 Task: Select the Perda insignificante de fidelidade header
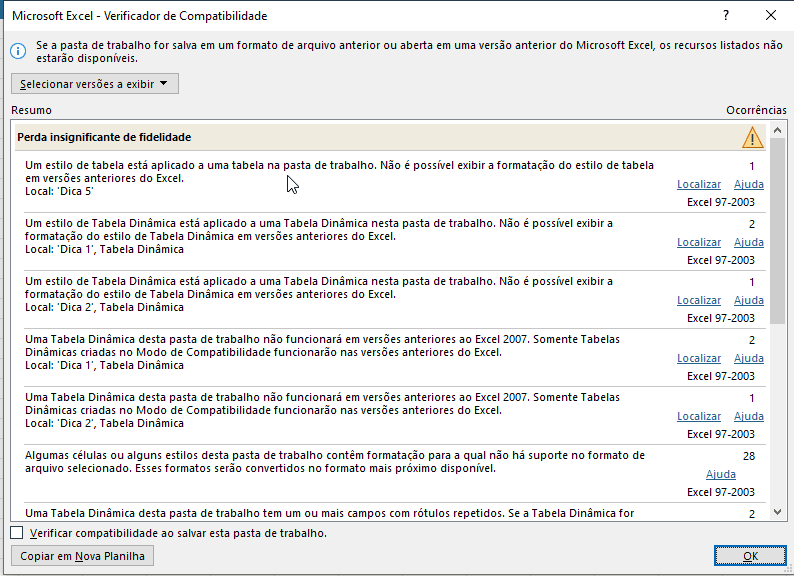point(390,137)
